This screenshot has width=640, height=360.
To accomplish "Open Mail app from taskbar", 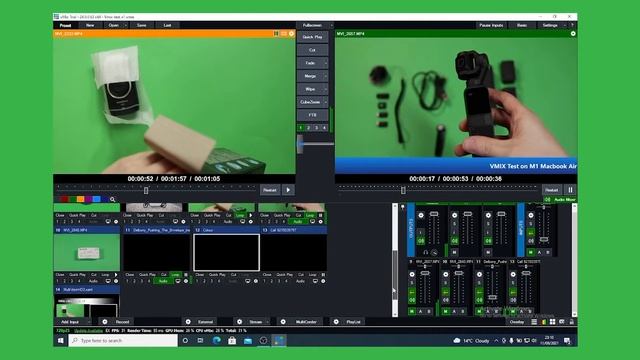I will click(248, 340).
